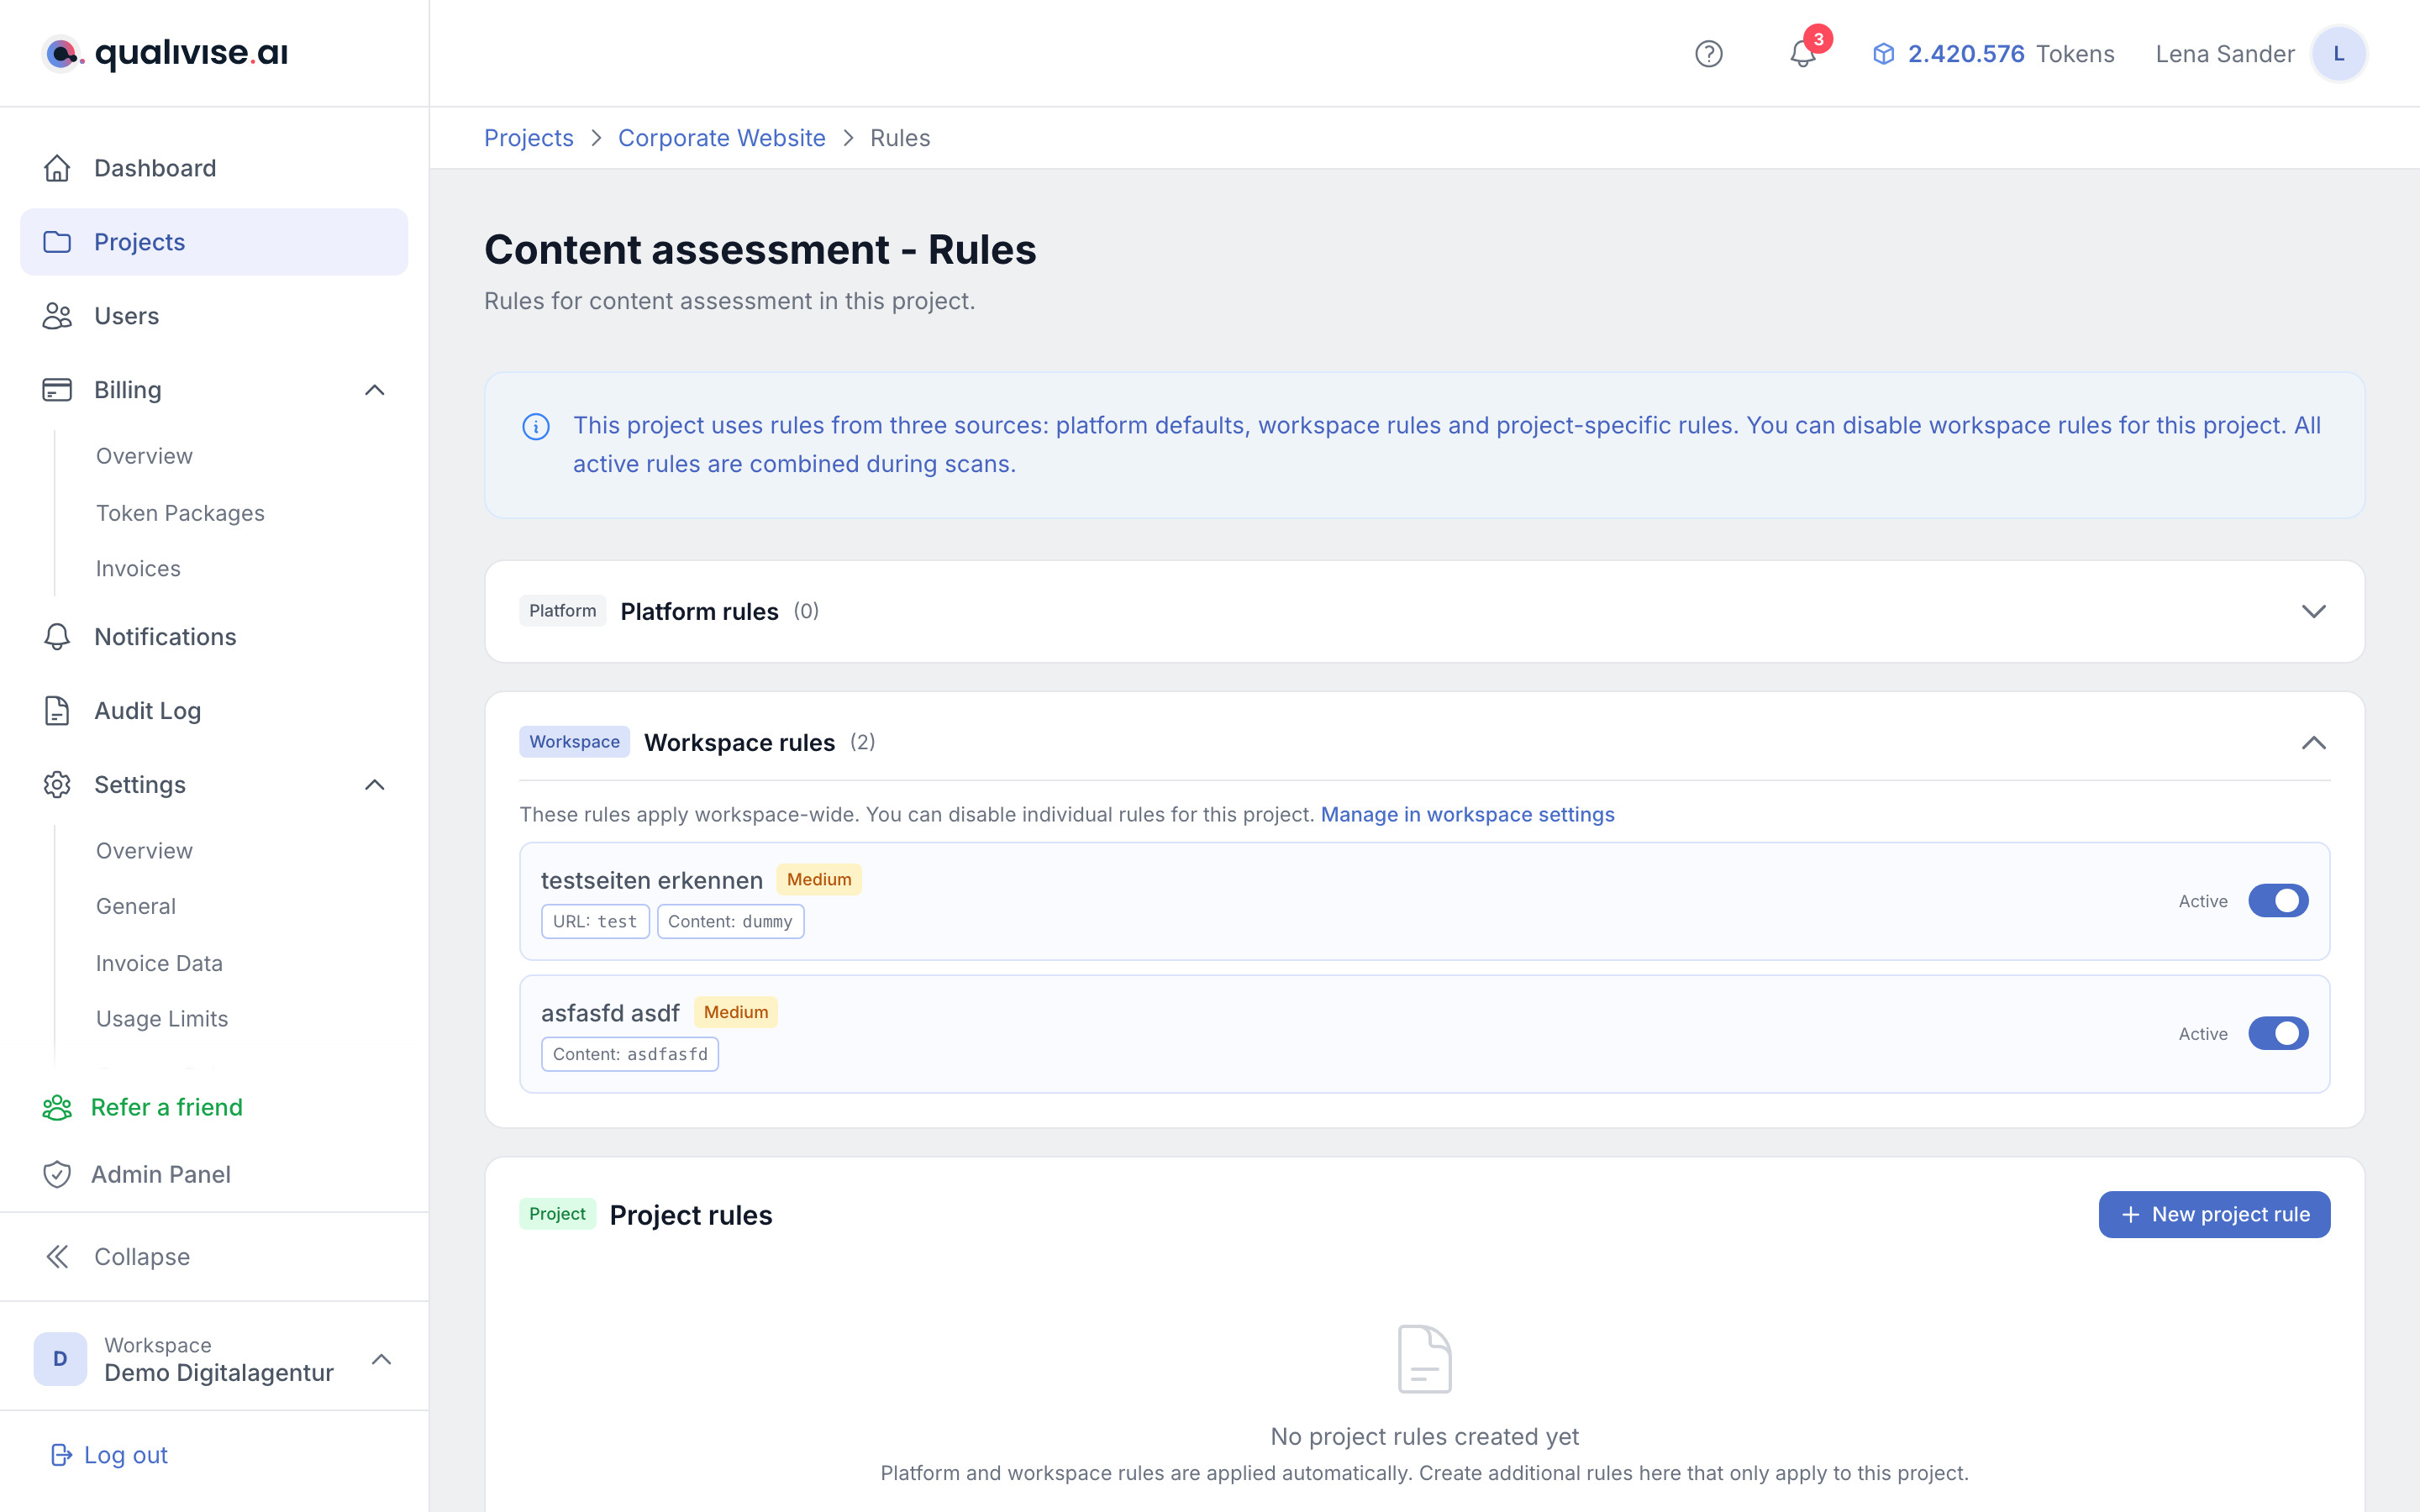Collapse the Workspace rules section
The height and width of the screenshot is (1512, 2420).
point(2314,742)
